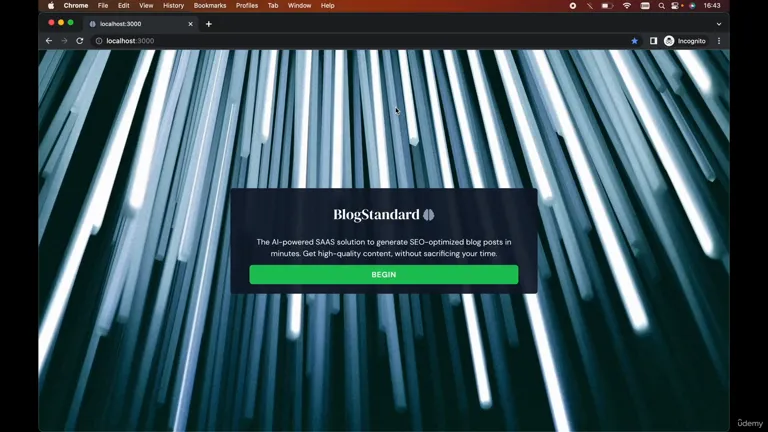
Task: Click the favicon on localhost tab
Action: coord(93,24)
